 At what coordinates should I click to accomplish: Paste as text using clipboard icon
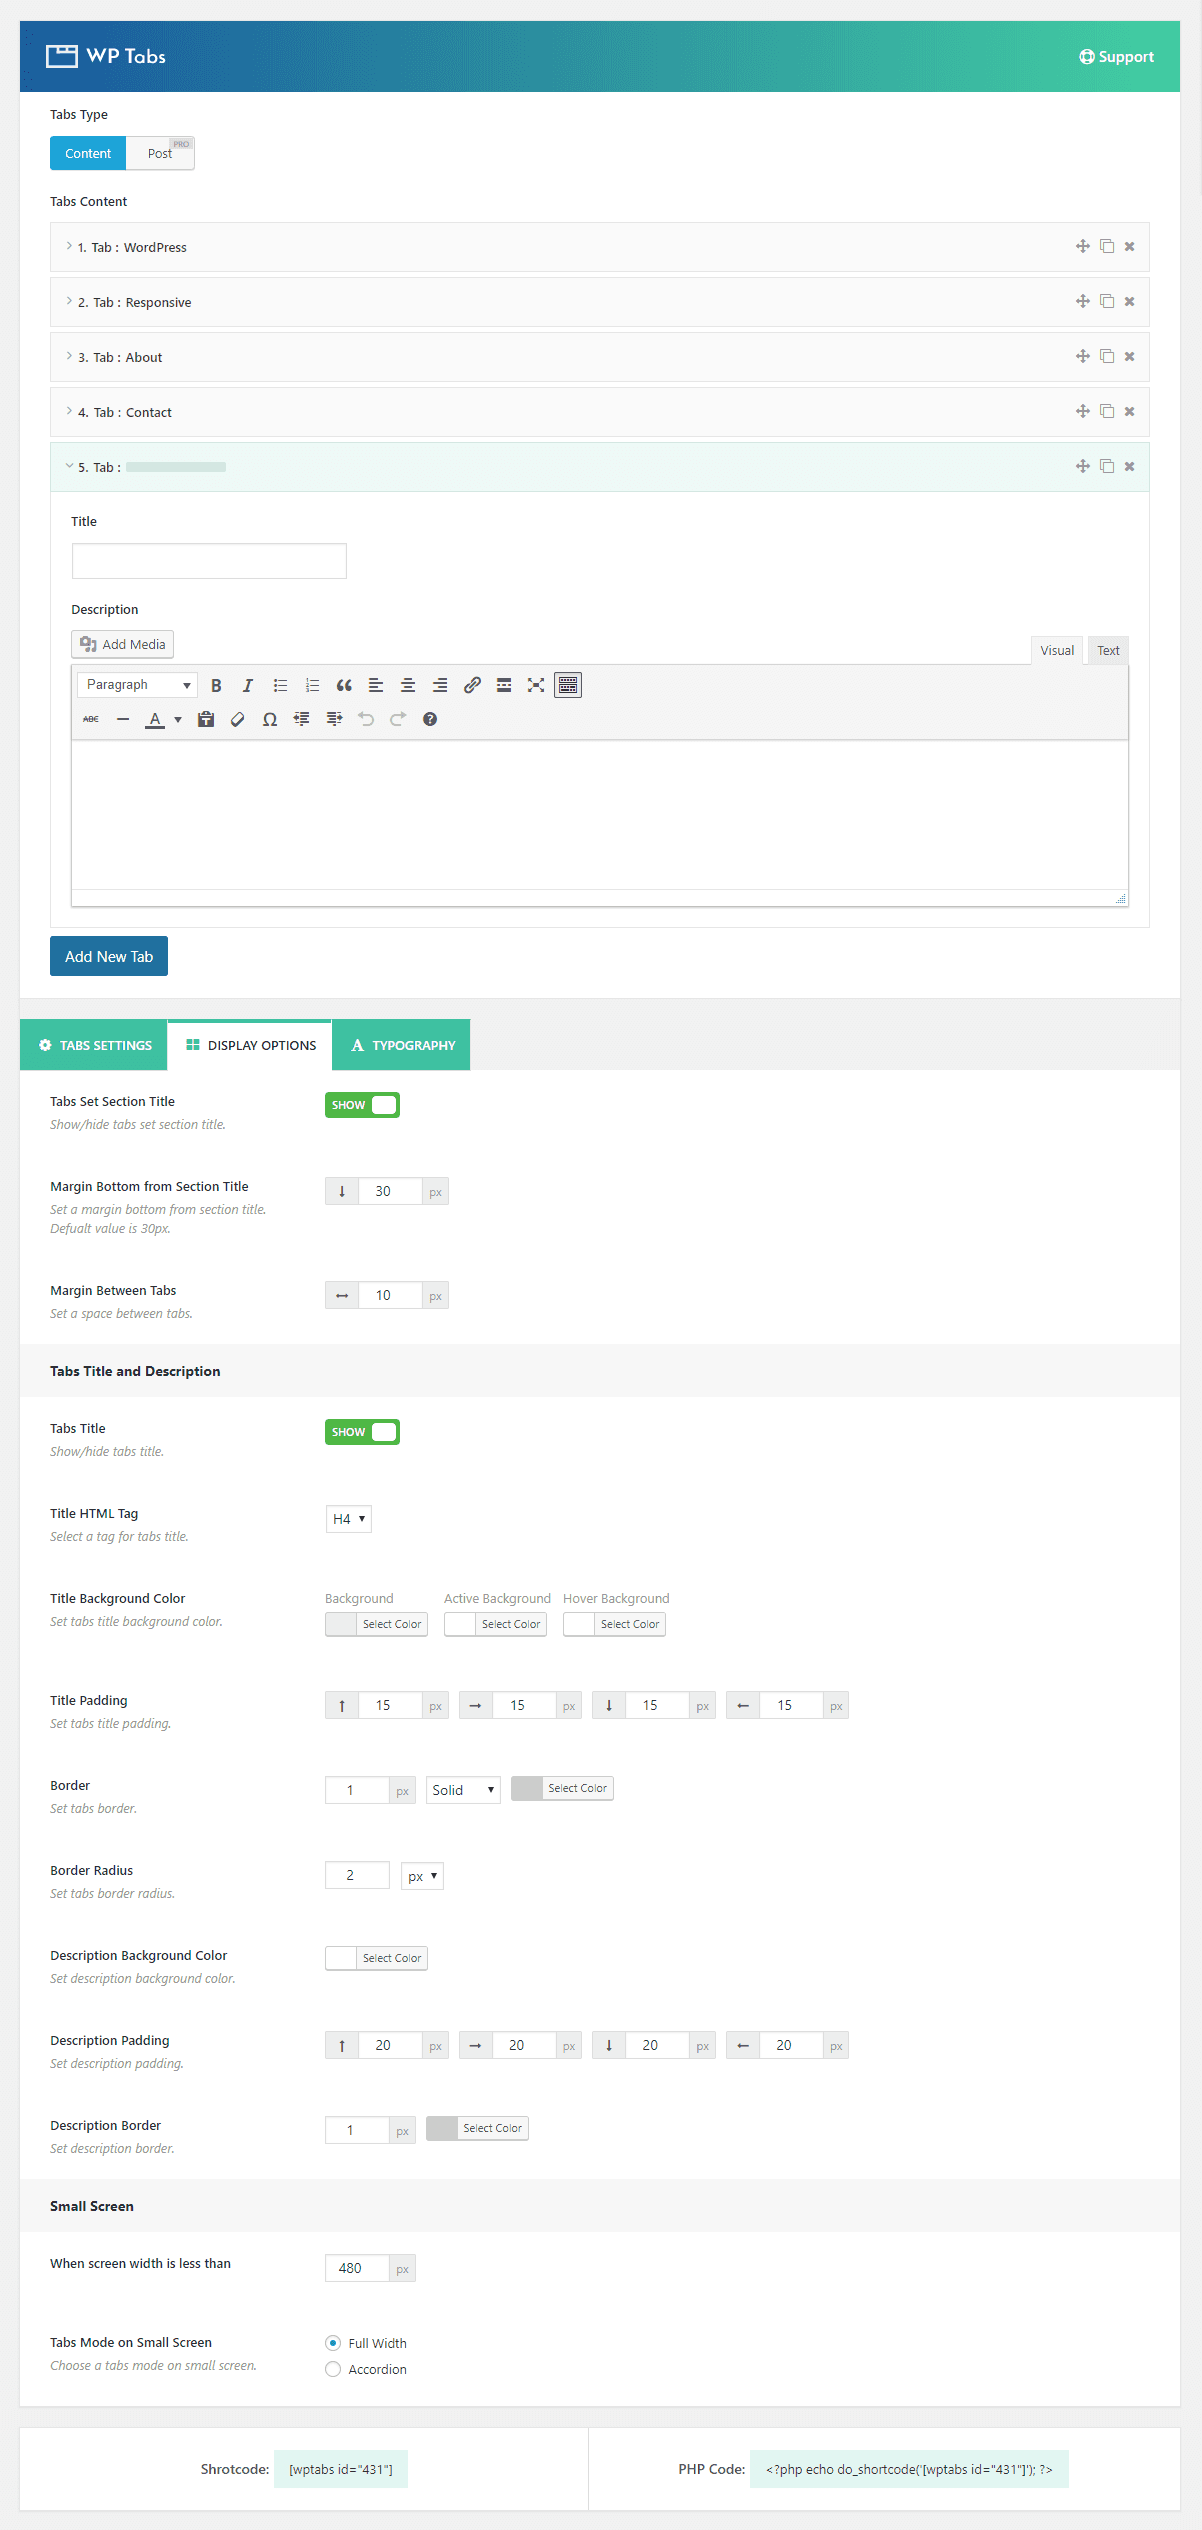206,719
